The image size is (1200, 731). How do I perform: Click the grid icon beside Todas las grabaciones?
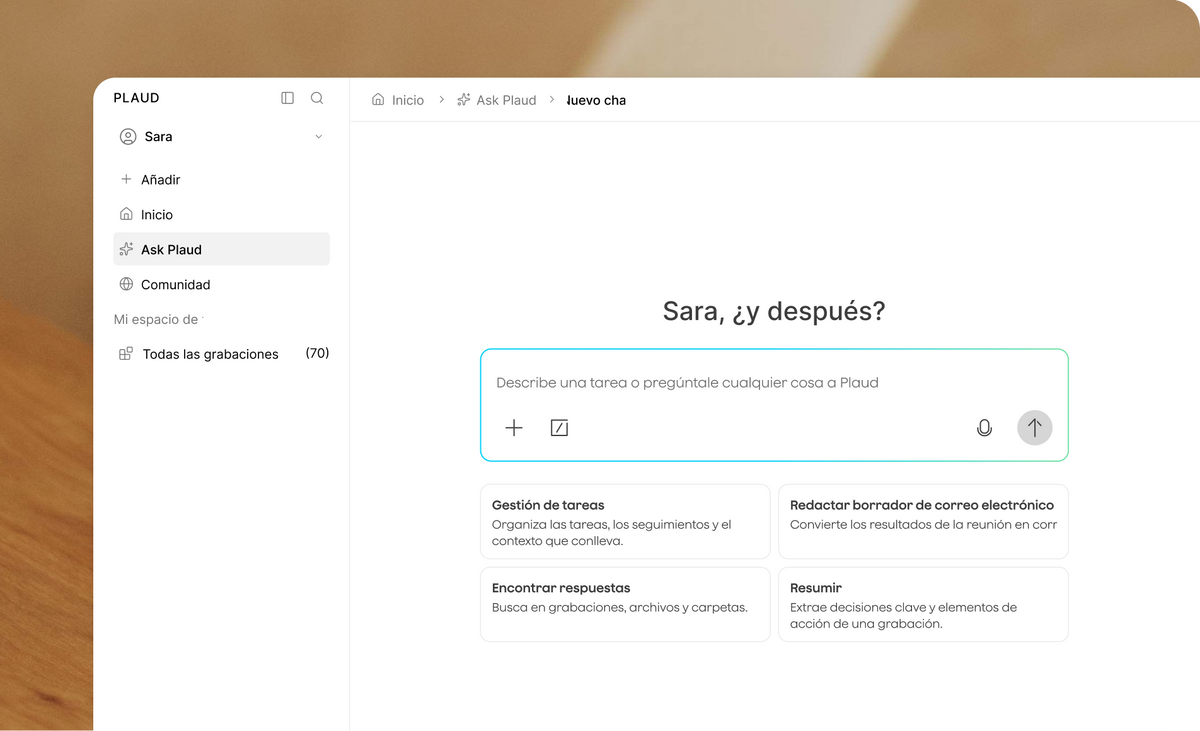click(x=126, y=354)
